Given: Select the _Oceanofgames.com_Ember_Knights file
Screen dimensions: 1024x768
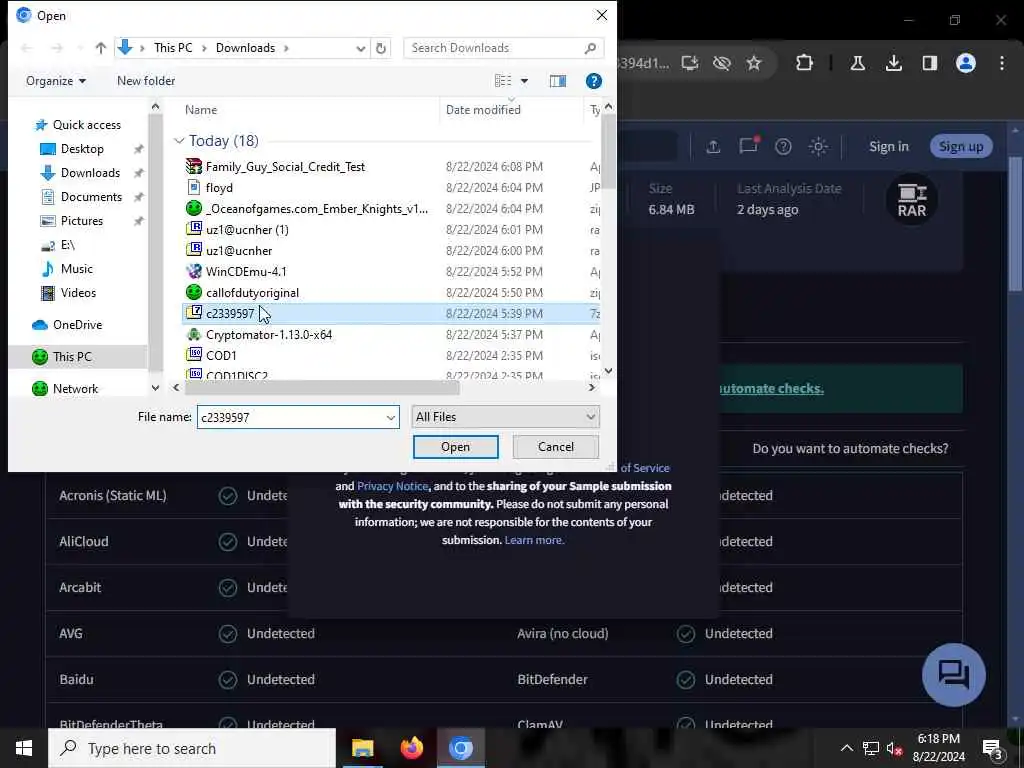Looking at the screenshot, I should tap(317, 208).
